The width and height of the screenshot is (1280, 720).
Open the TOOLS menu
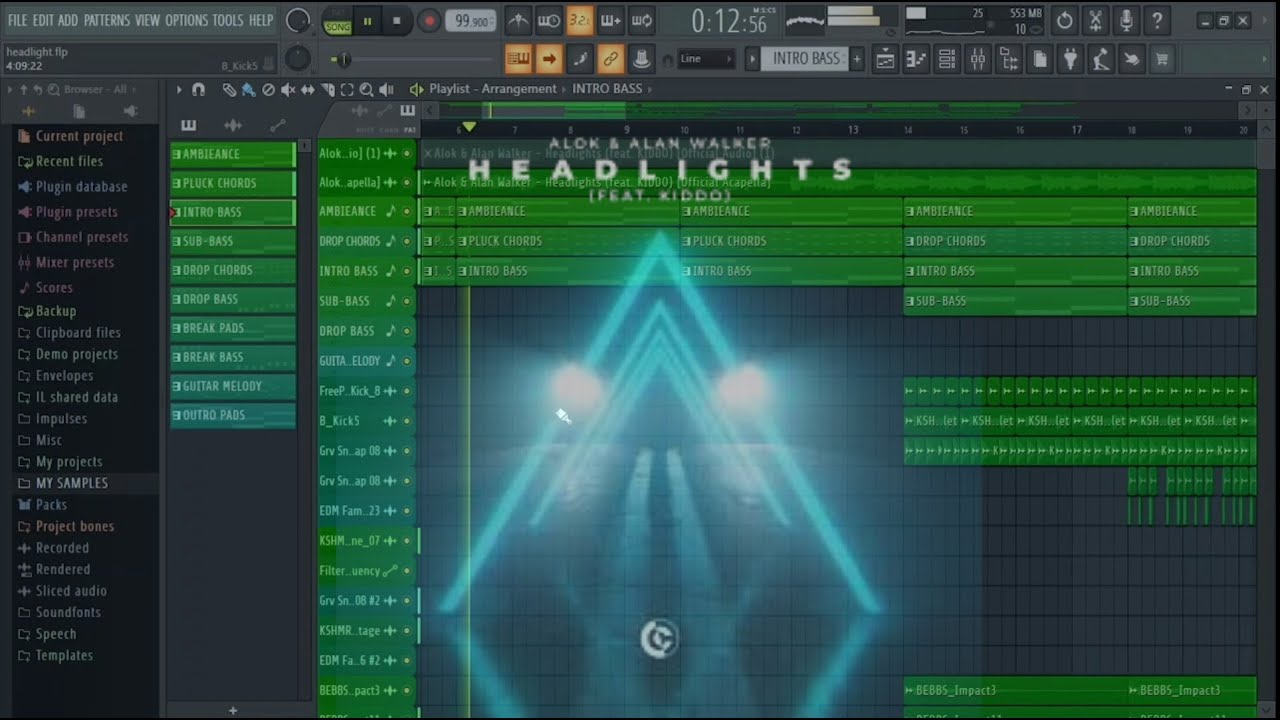pos(228,20)
